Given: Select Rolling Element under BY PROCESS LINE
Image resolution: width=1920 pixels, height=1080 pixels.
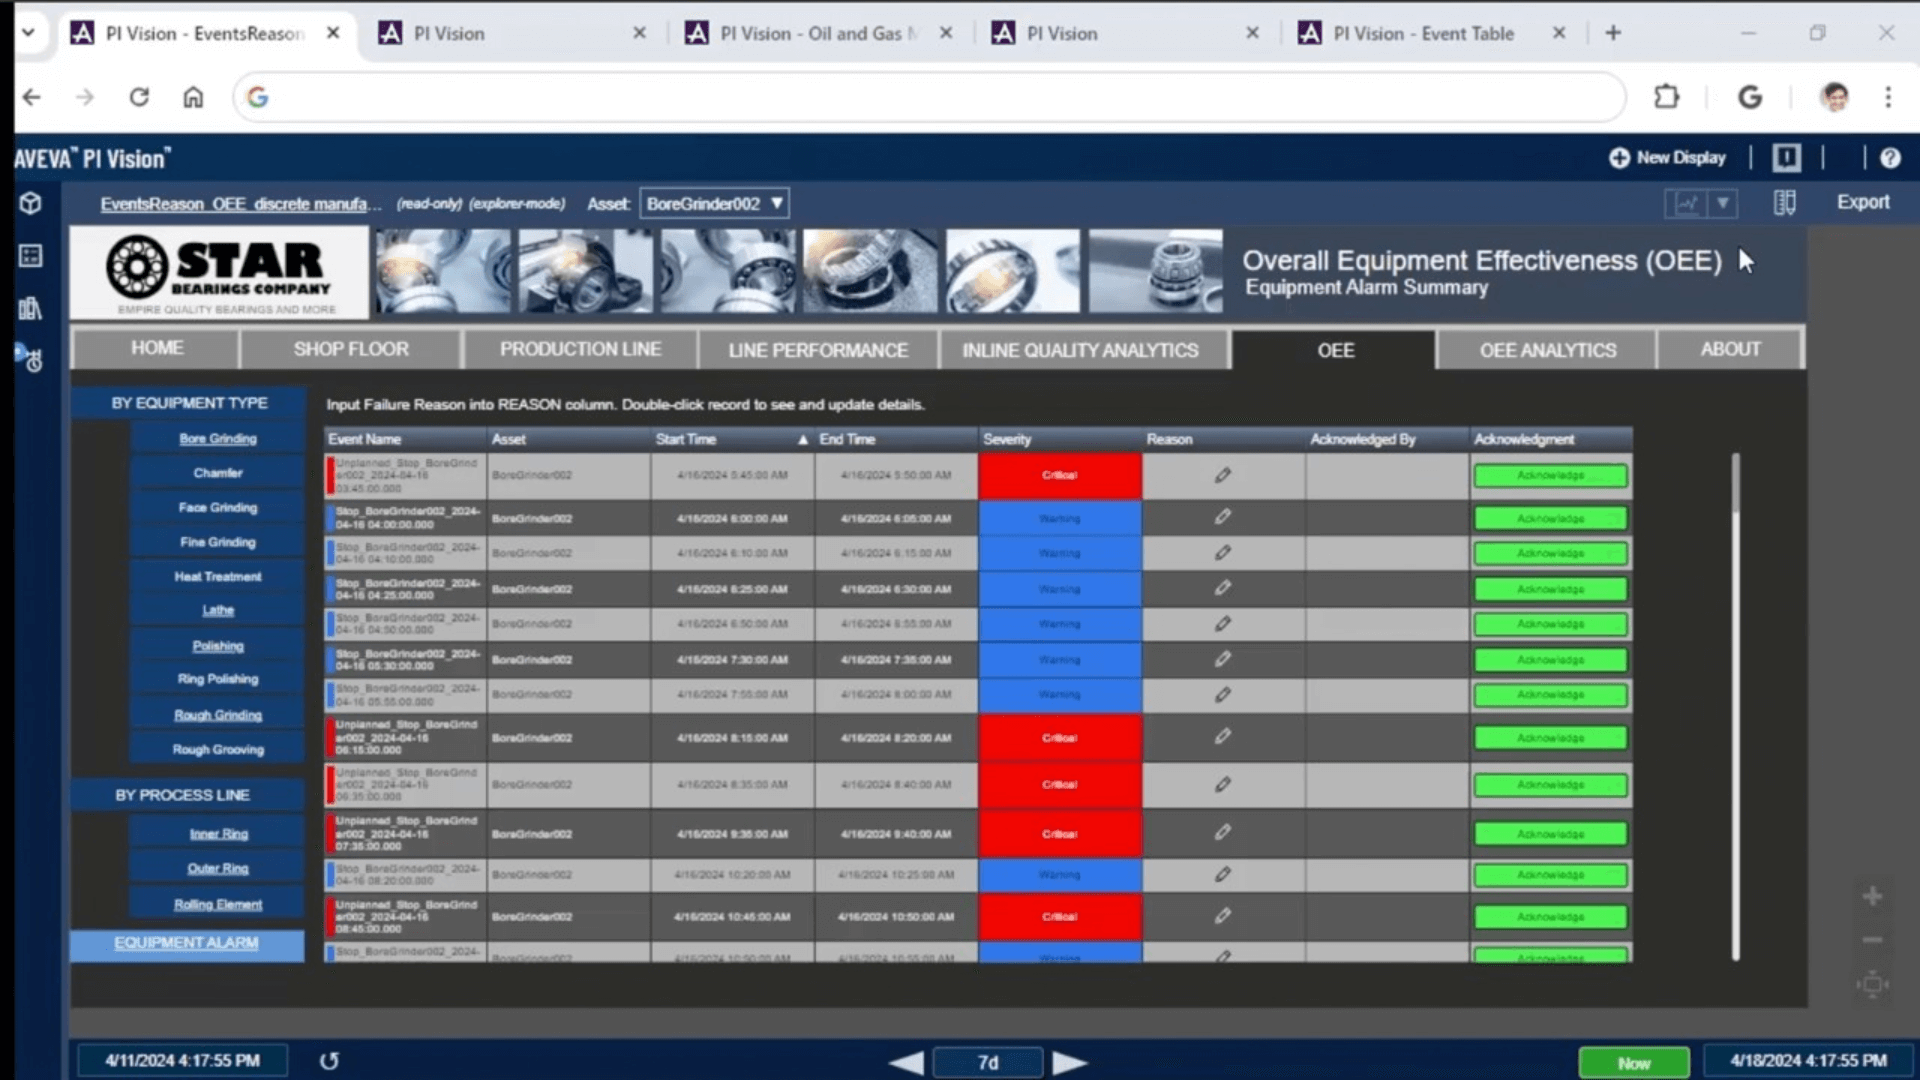Looking at the screenshot, I should click(217, 903).
